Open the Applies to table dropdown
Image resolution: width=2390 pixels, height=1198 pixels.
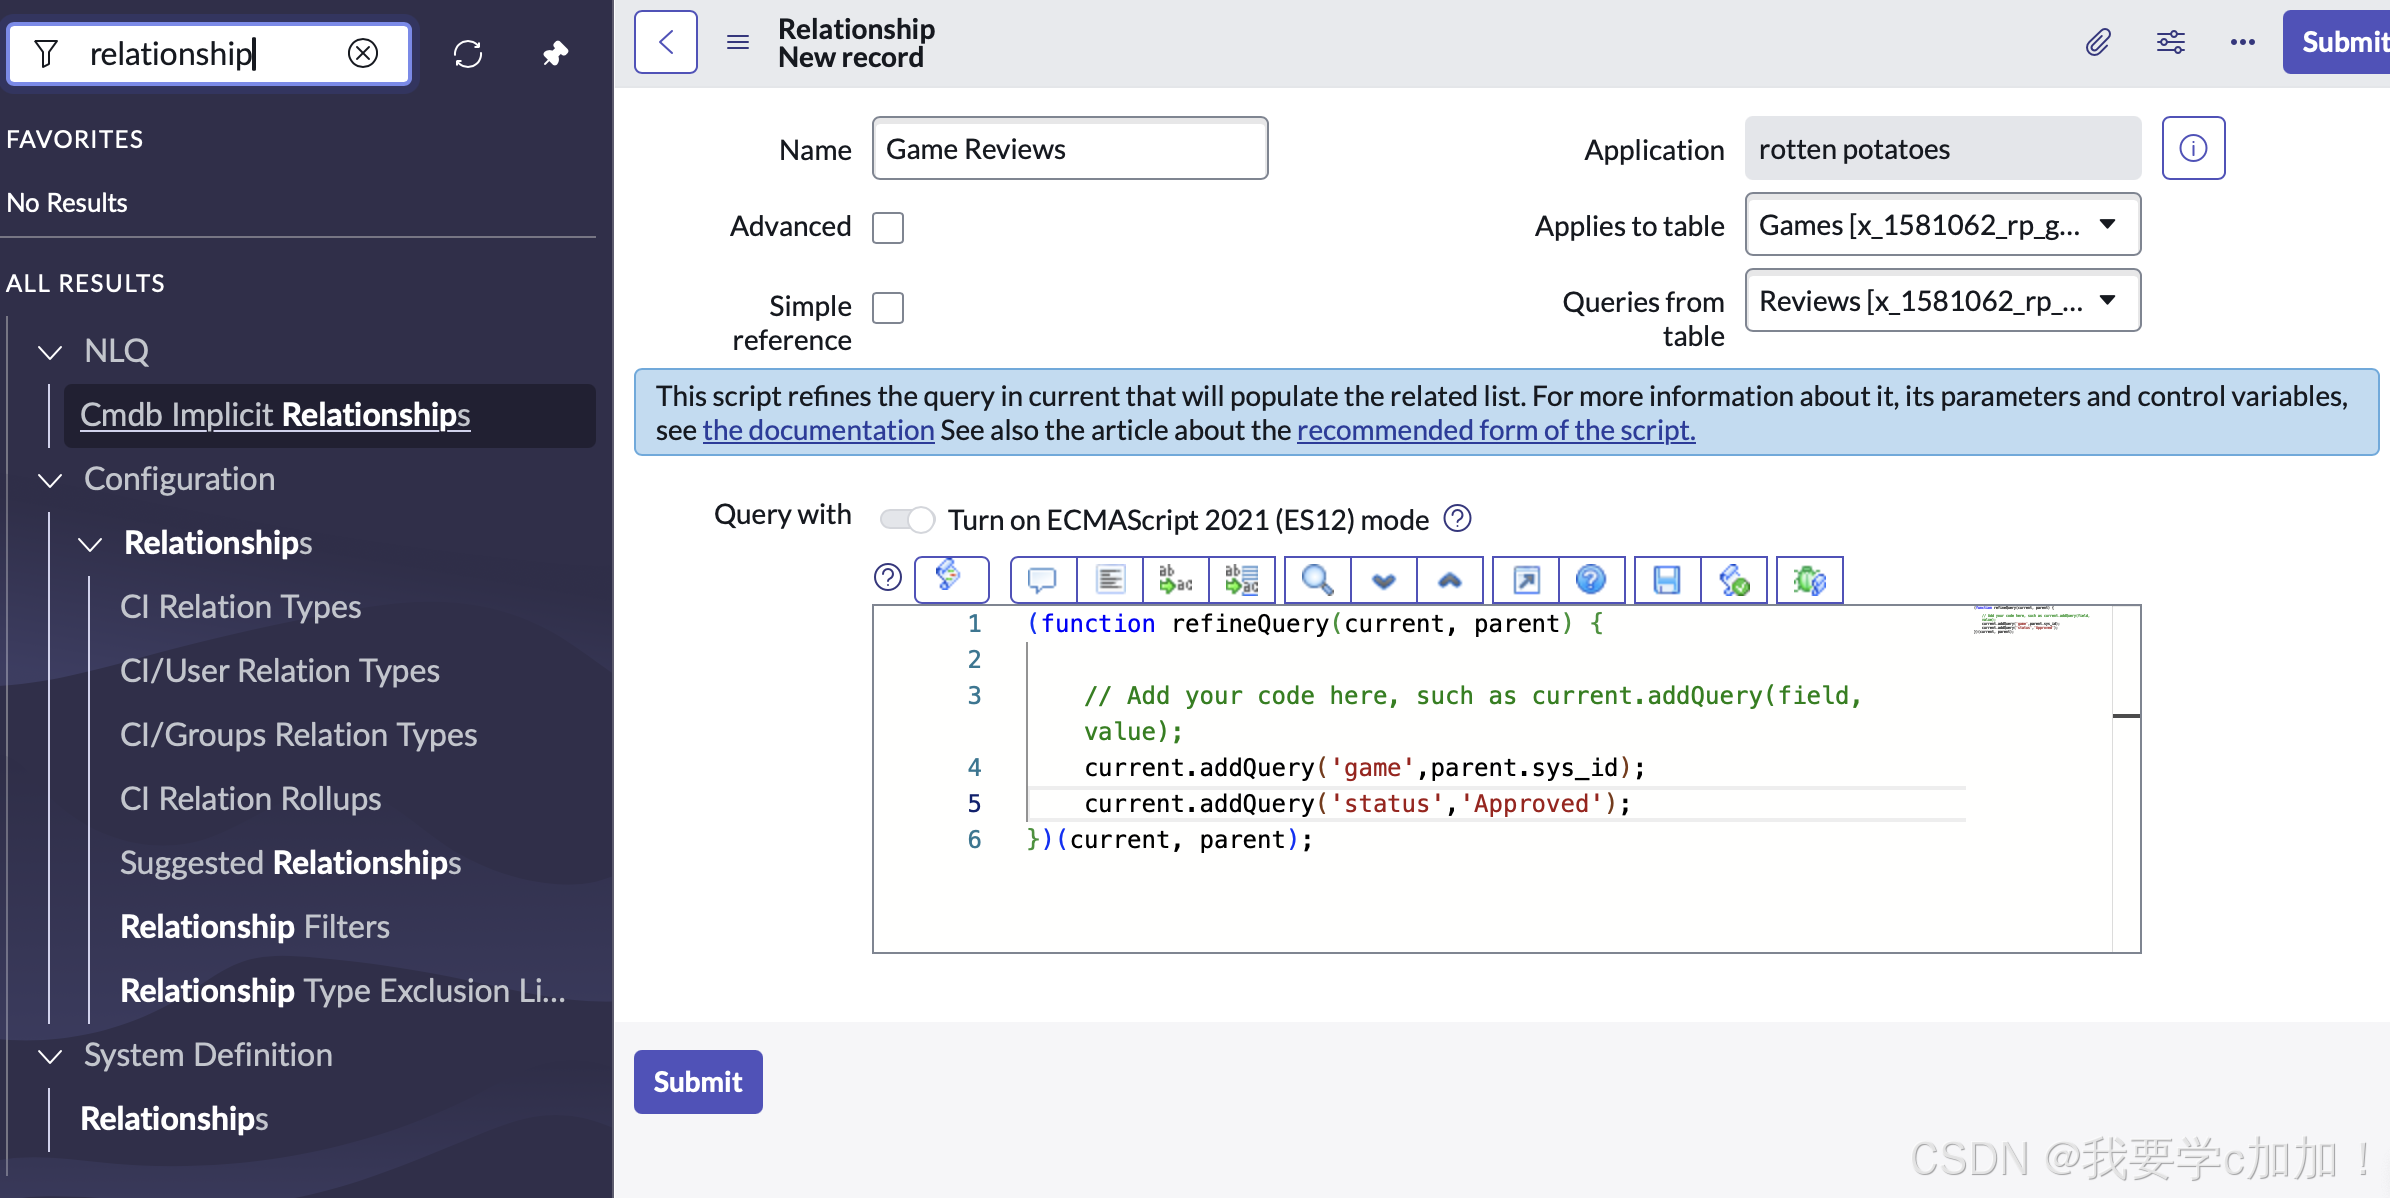(x=1941, y=225)
